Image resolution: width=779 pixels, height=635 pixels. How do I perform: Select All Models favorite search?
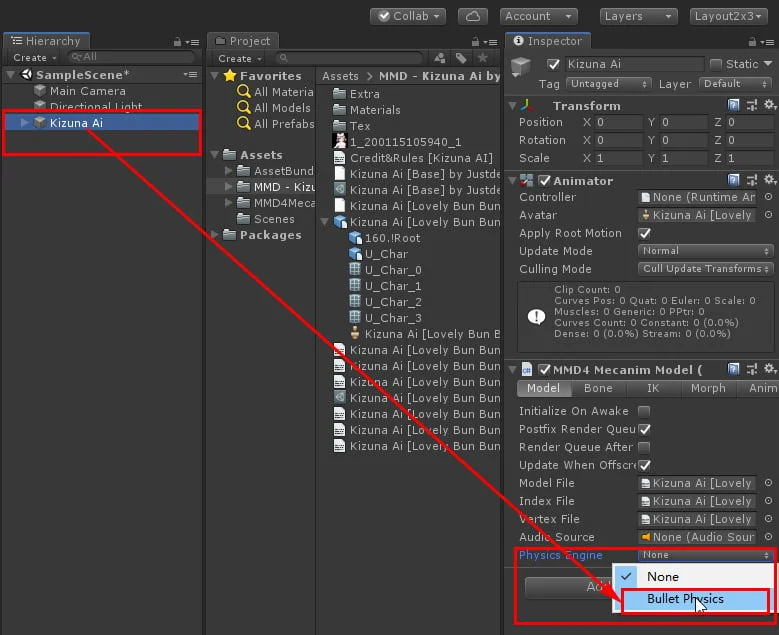(281, 108)
